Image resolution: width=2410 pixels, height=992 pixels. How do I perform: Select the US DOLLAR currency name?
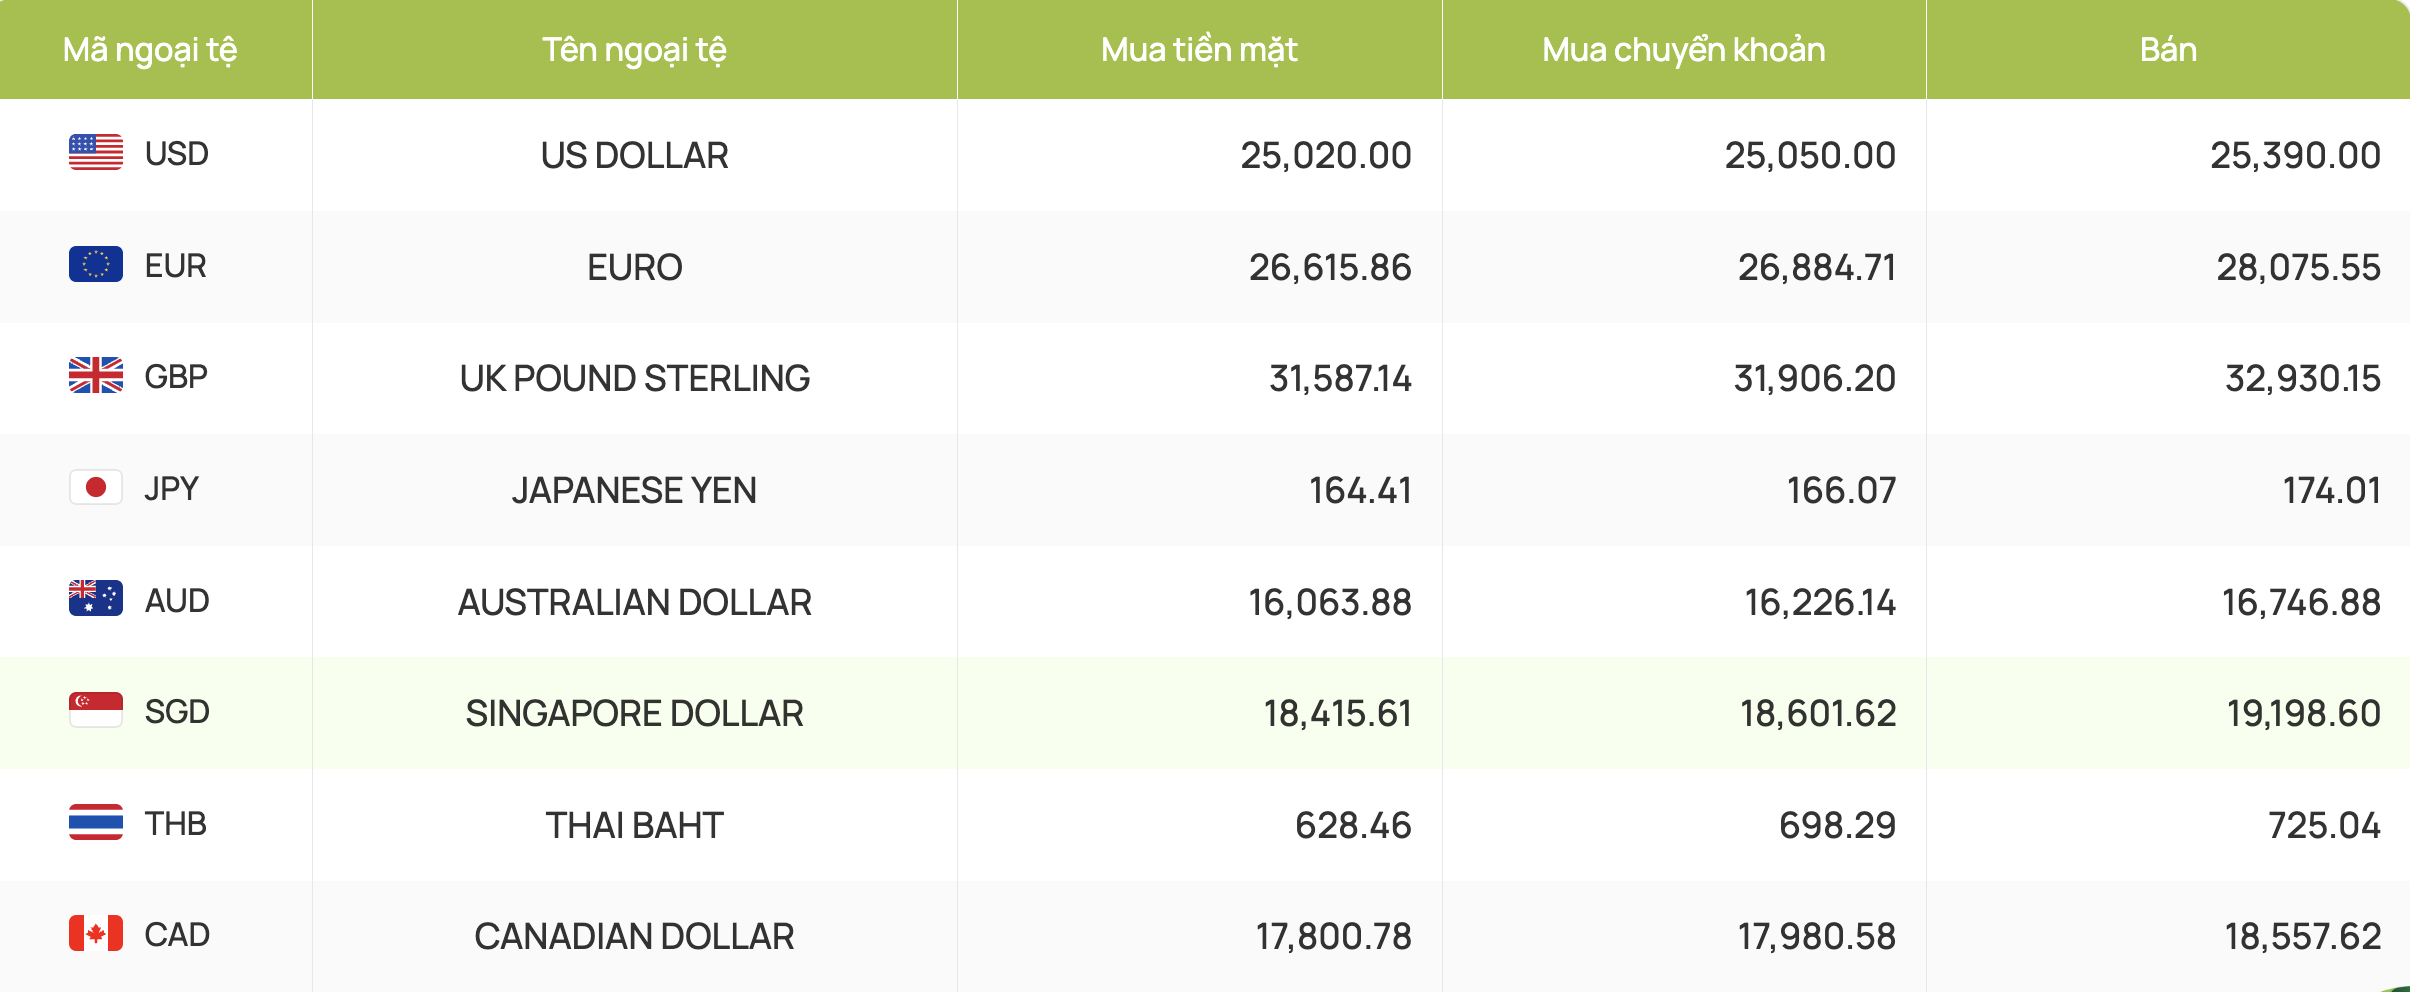(634, 156)
